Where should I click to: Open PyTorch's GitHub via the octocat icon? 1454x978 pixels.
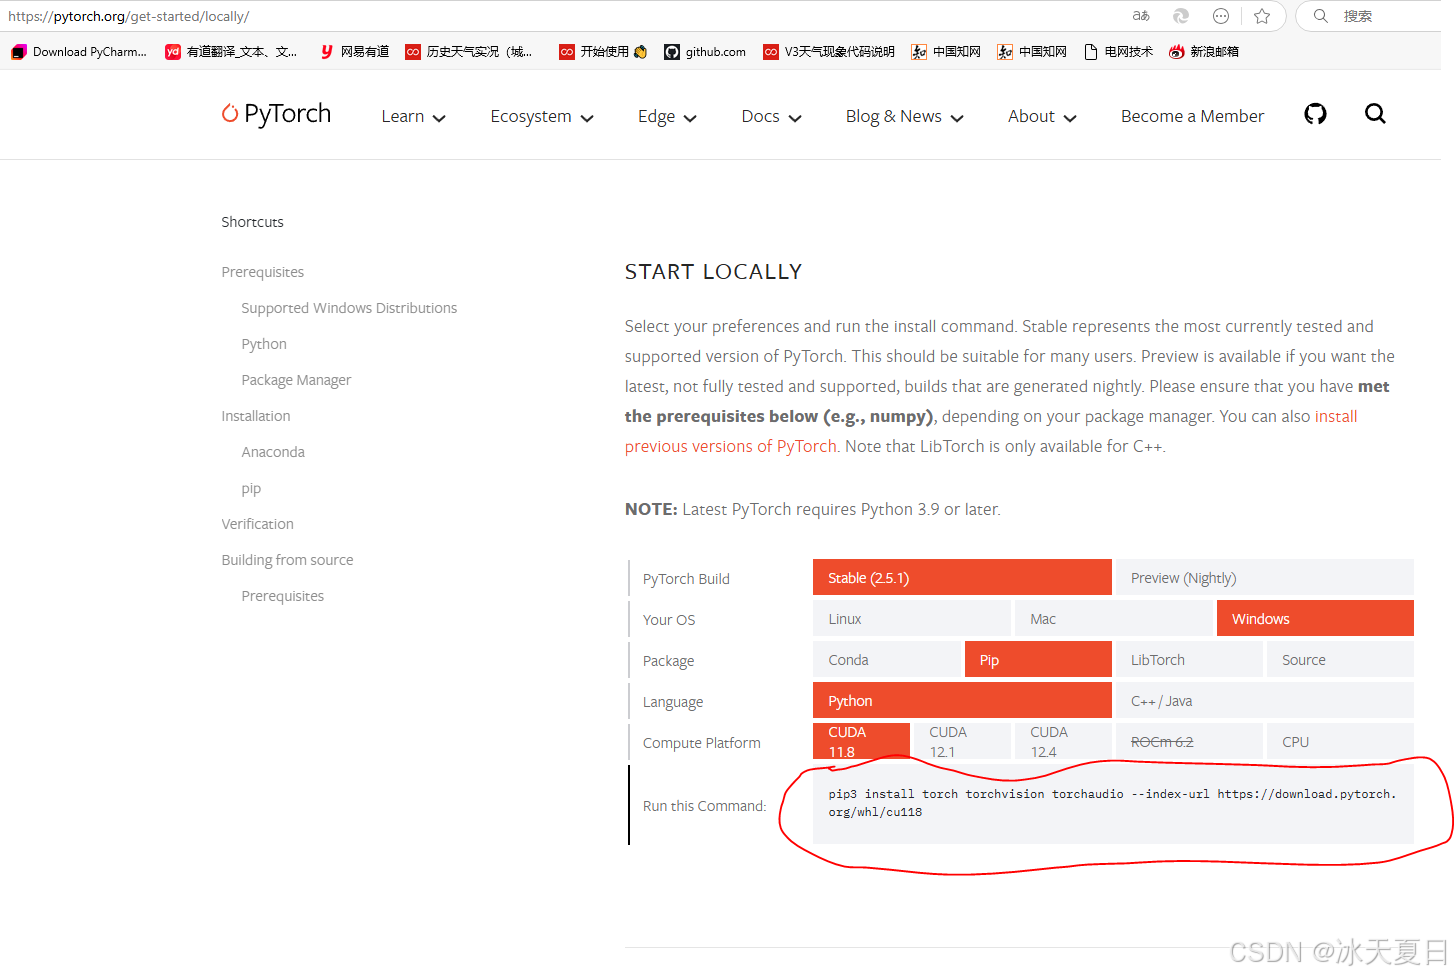[x=1315, y=114]
